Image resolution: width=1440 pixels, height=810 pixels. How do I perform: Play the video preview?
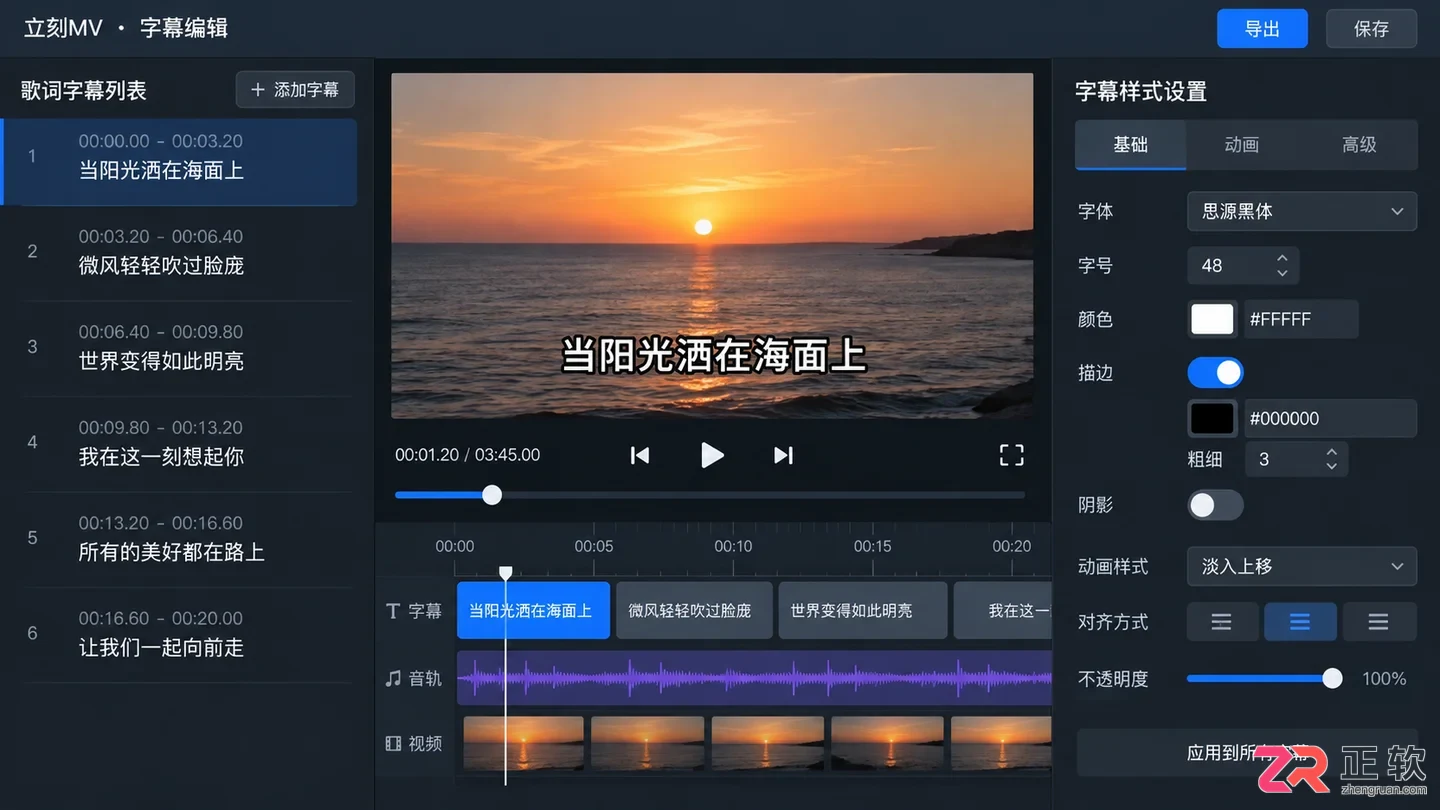712,455
